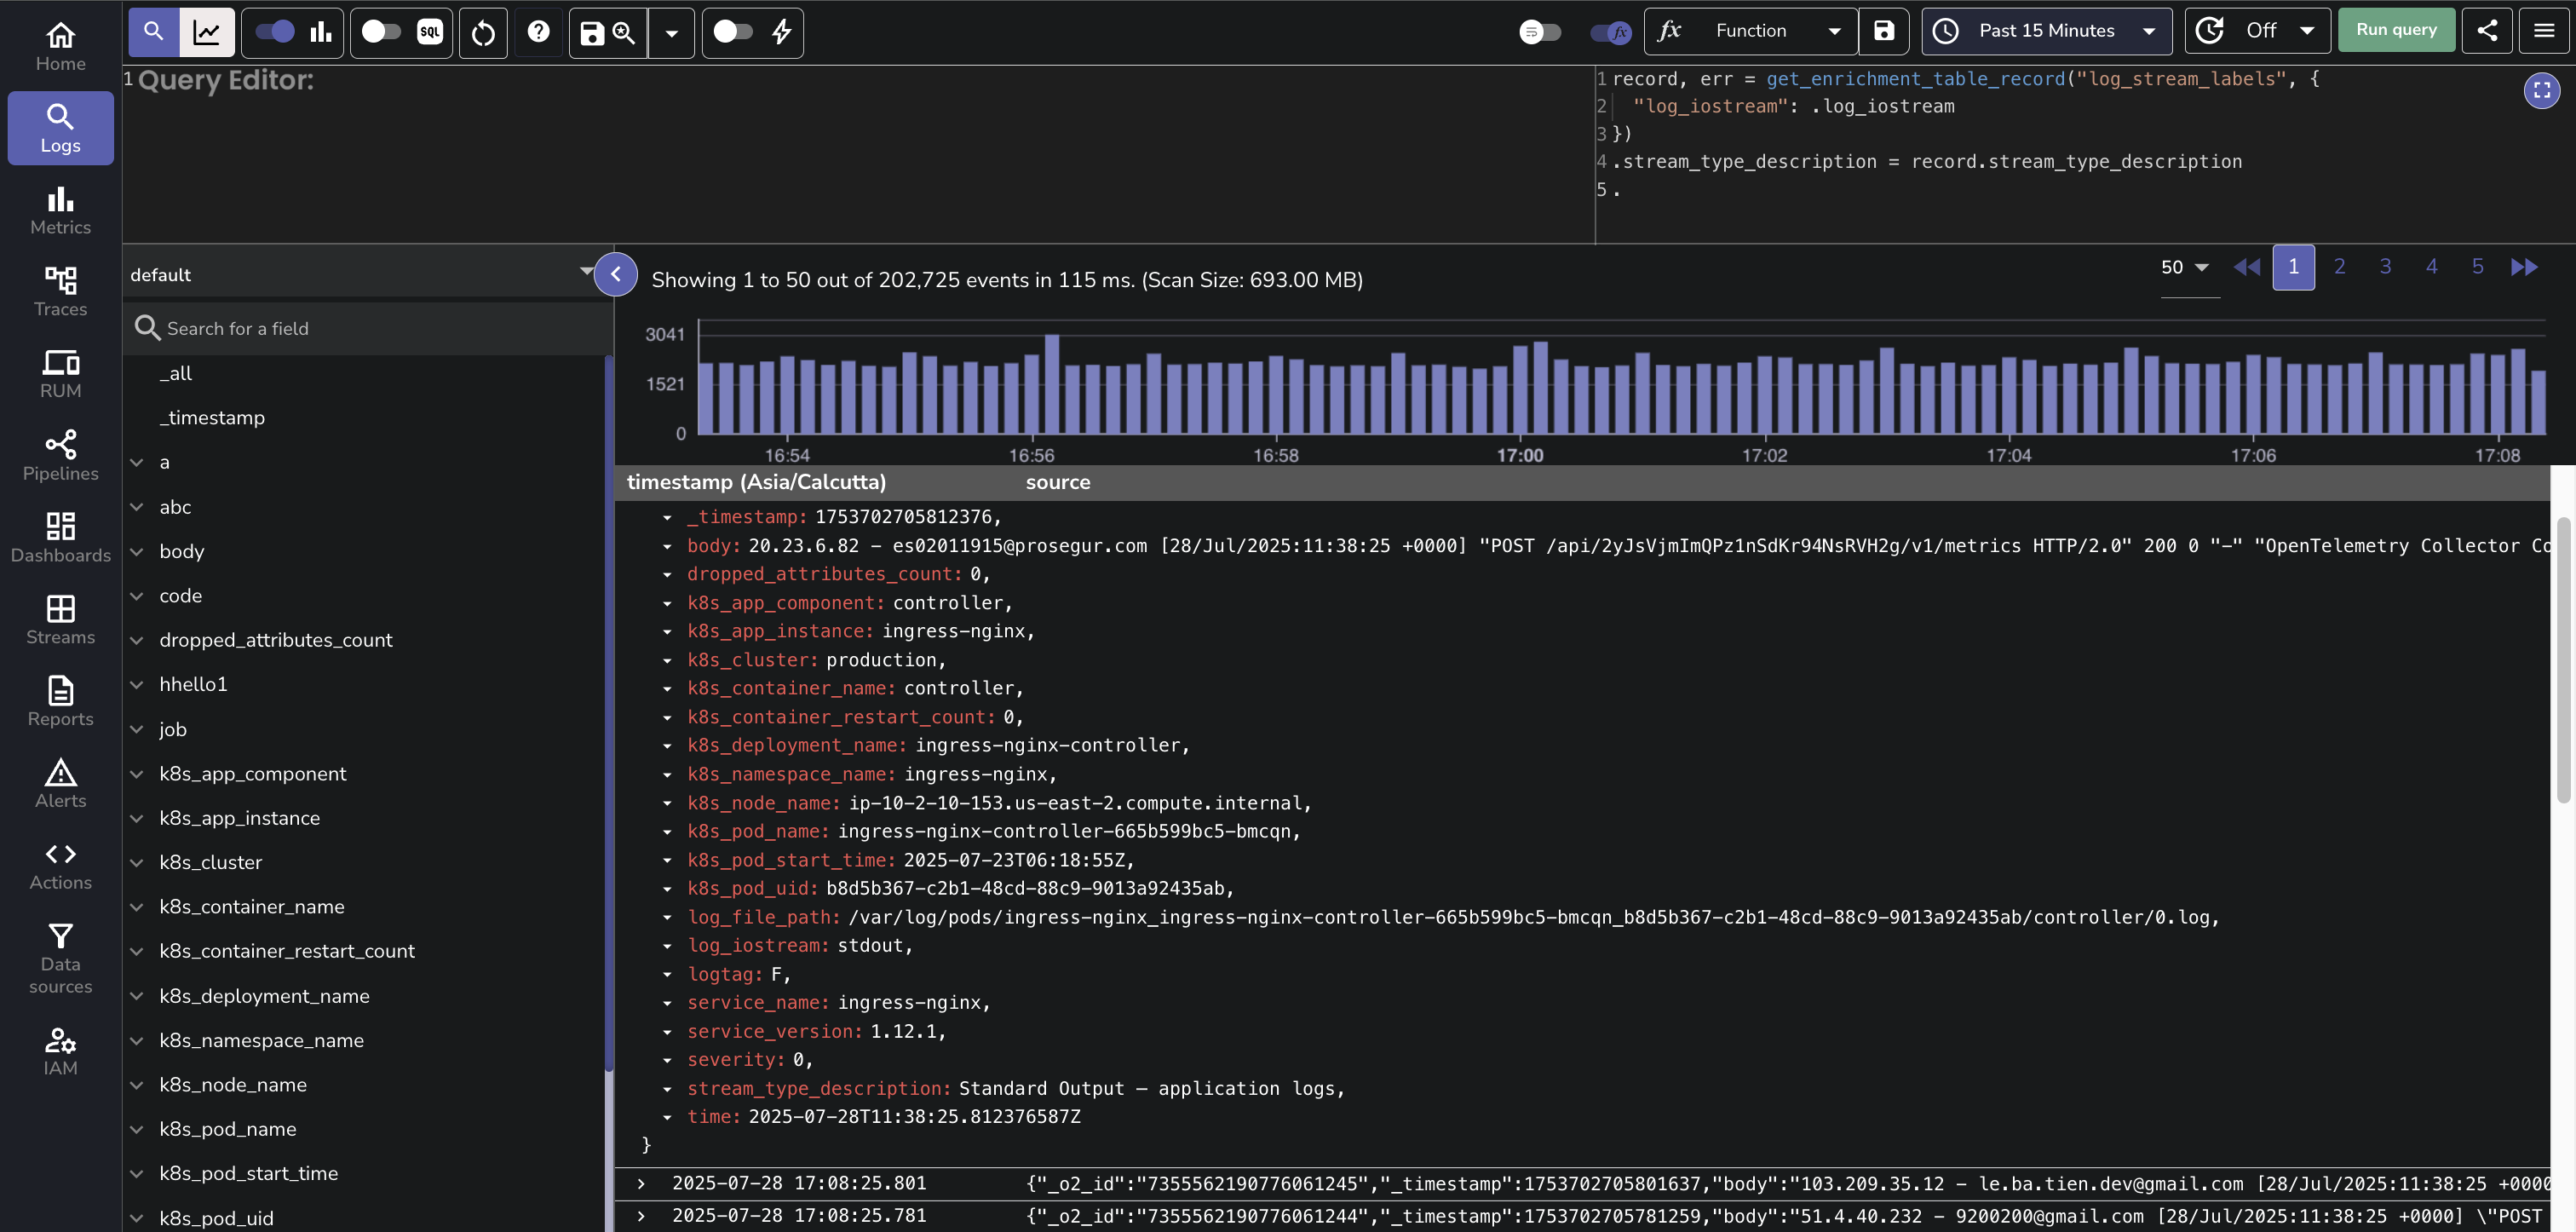Open the help question mark icon
This screenshot has width=2576, height=1232.
538,32
